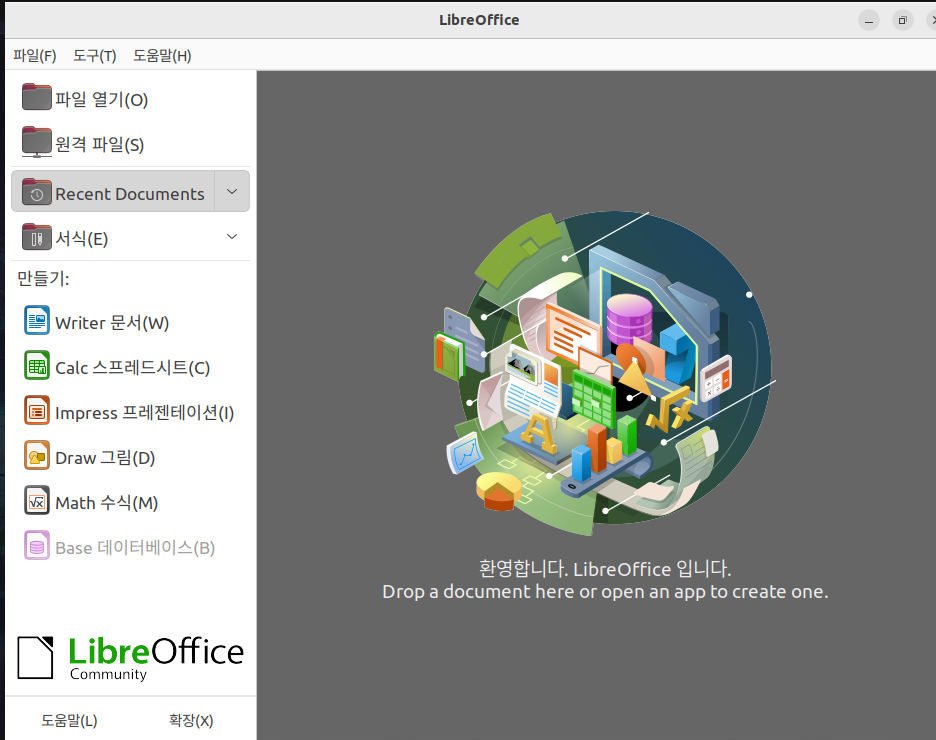
Task: Expand the Recent Documents dropdown arrow
Action: [x=231, y=191]
